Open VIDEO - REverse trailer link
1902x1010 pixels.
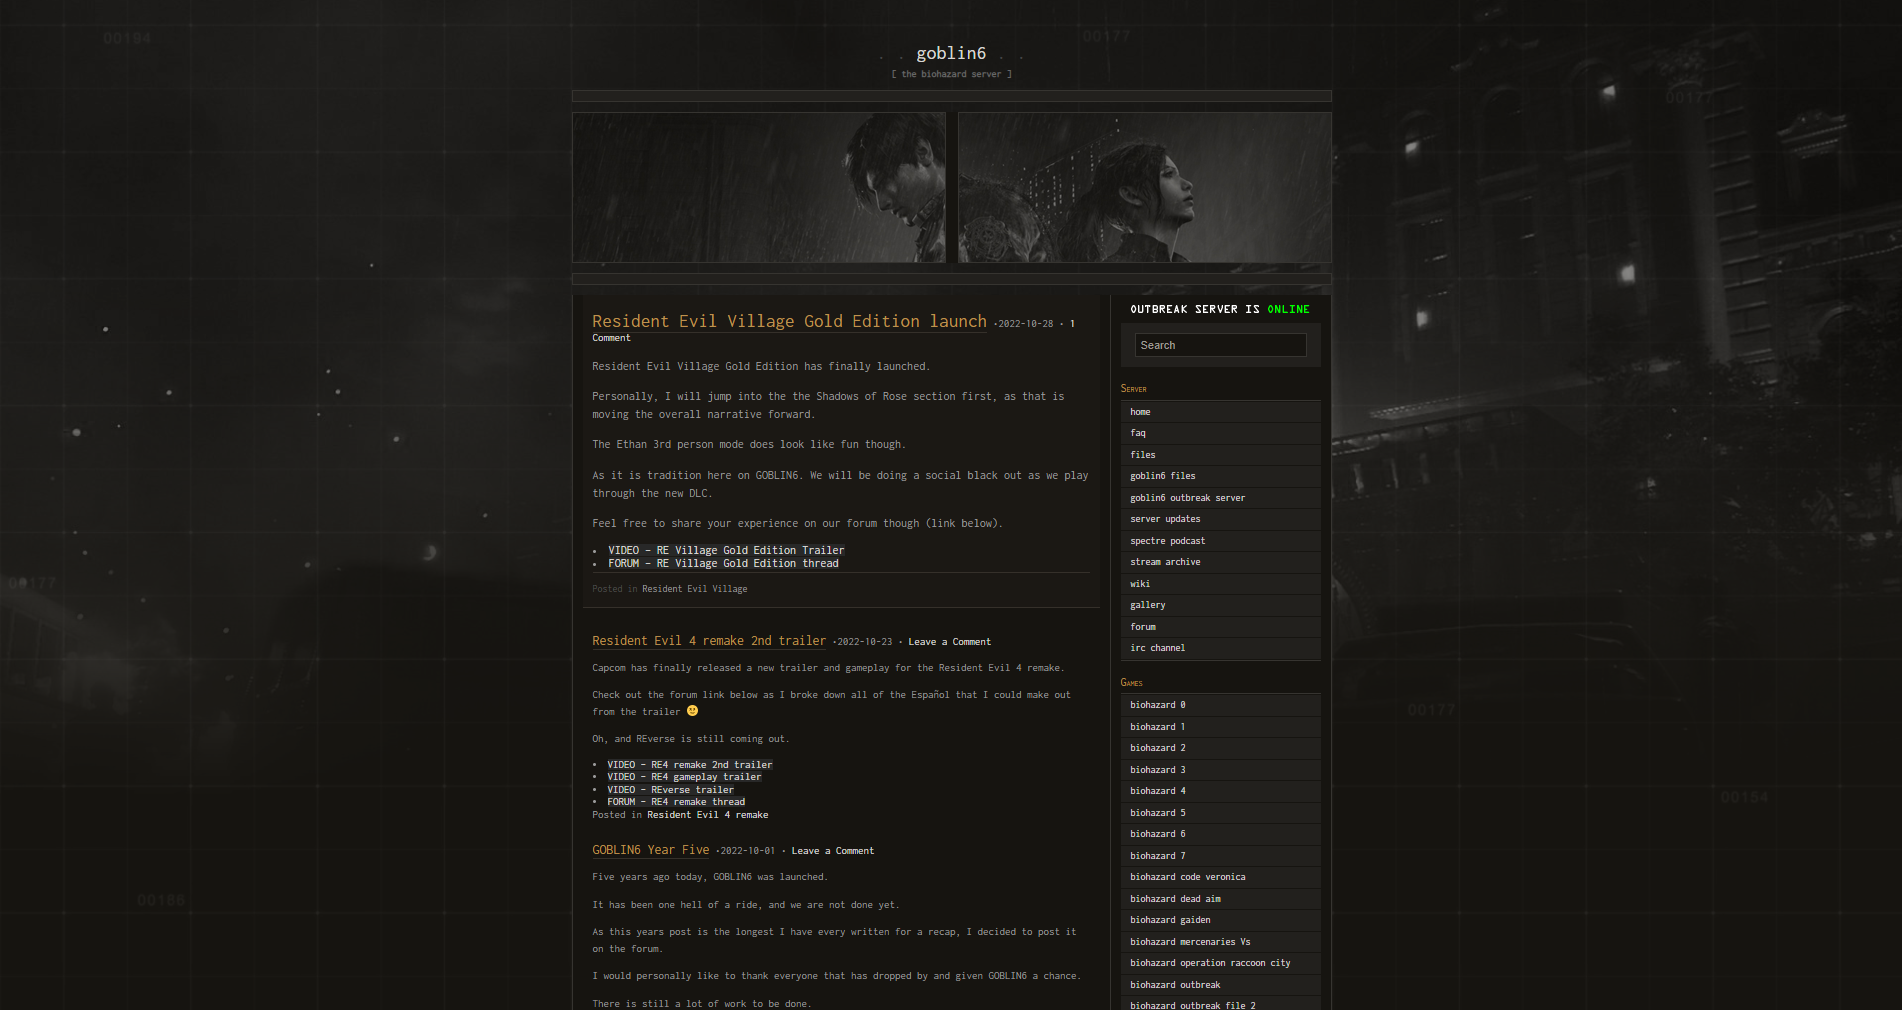click(670, 790)
